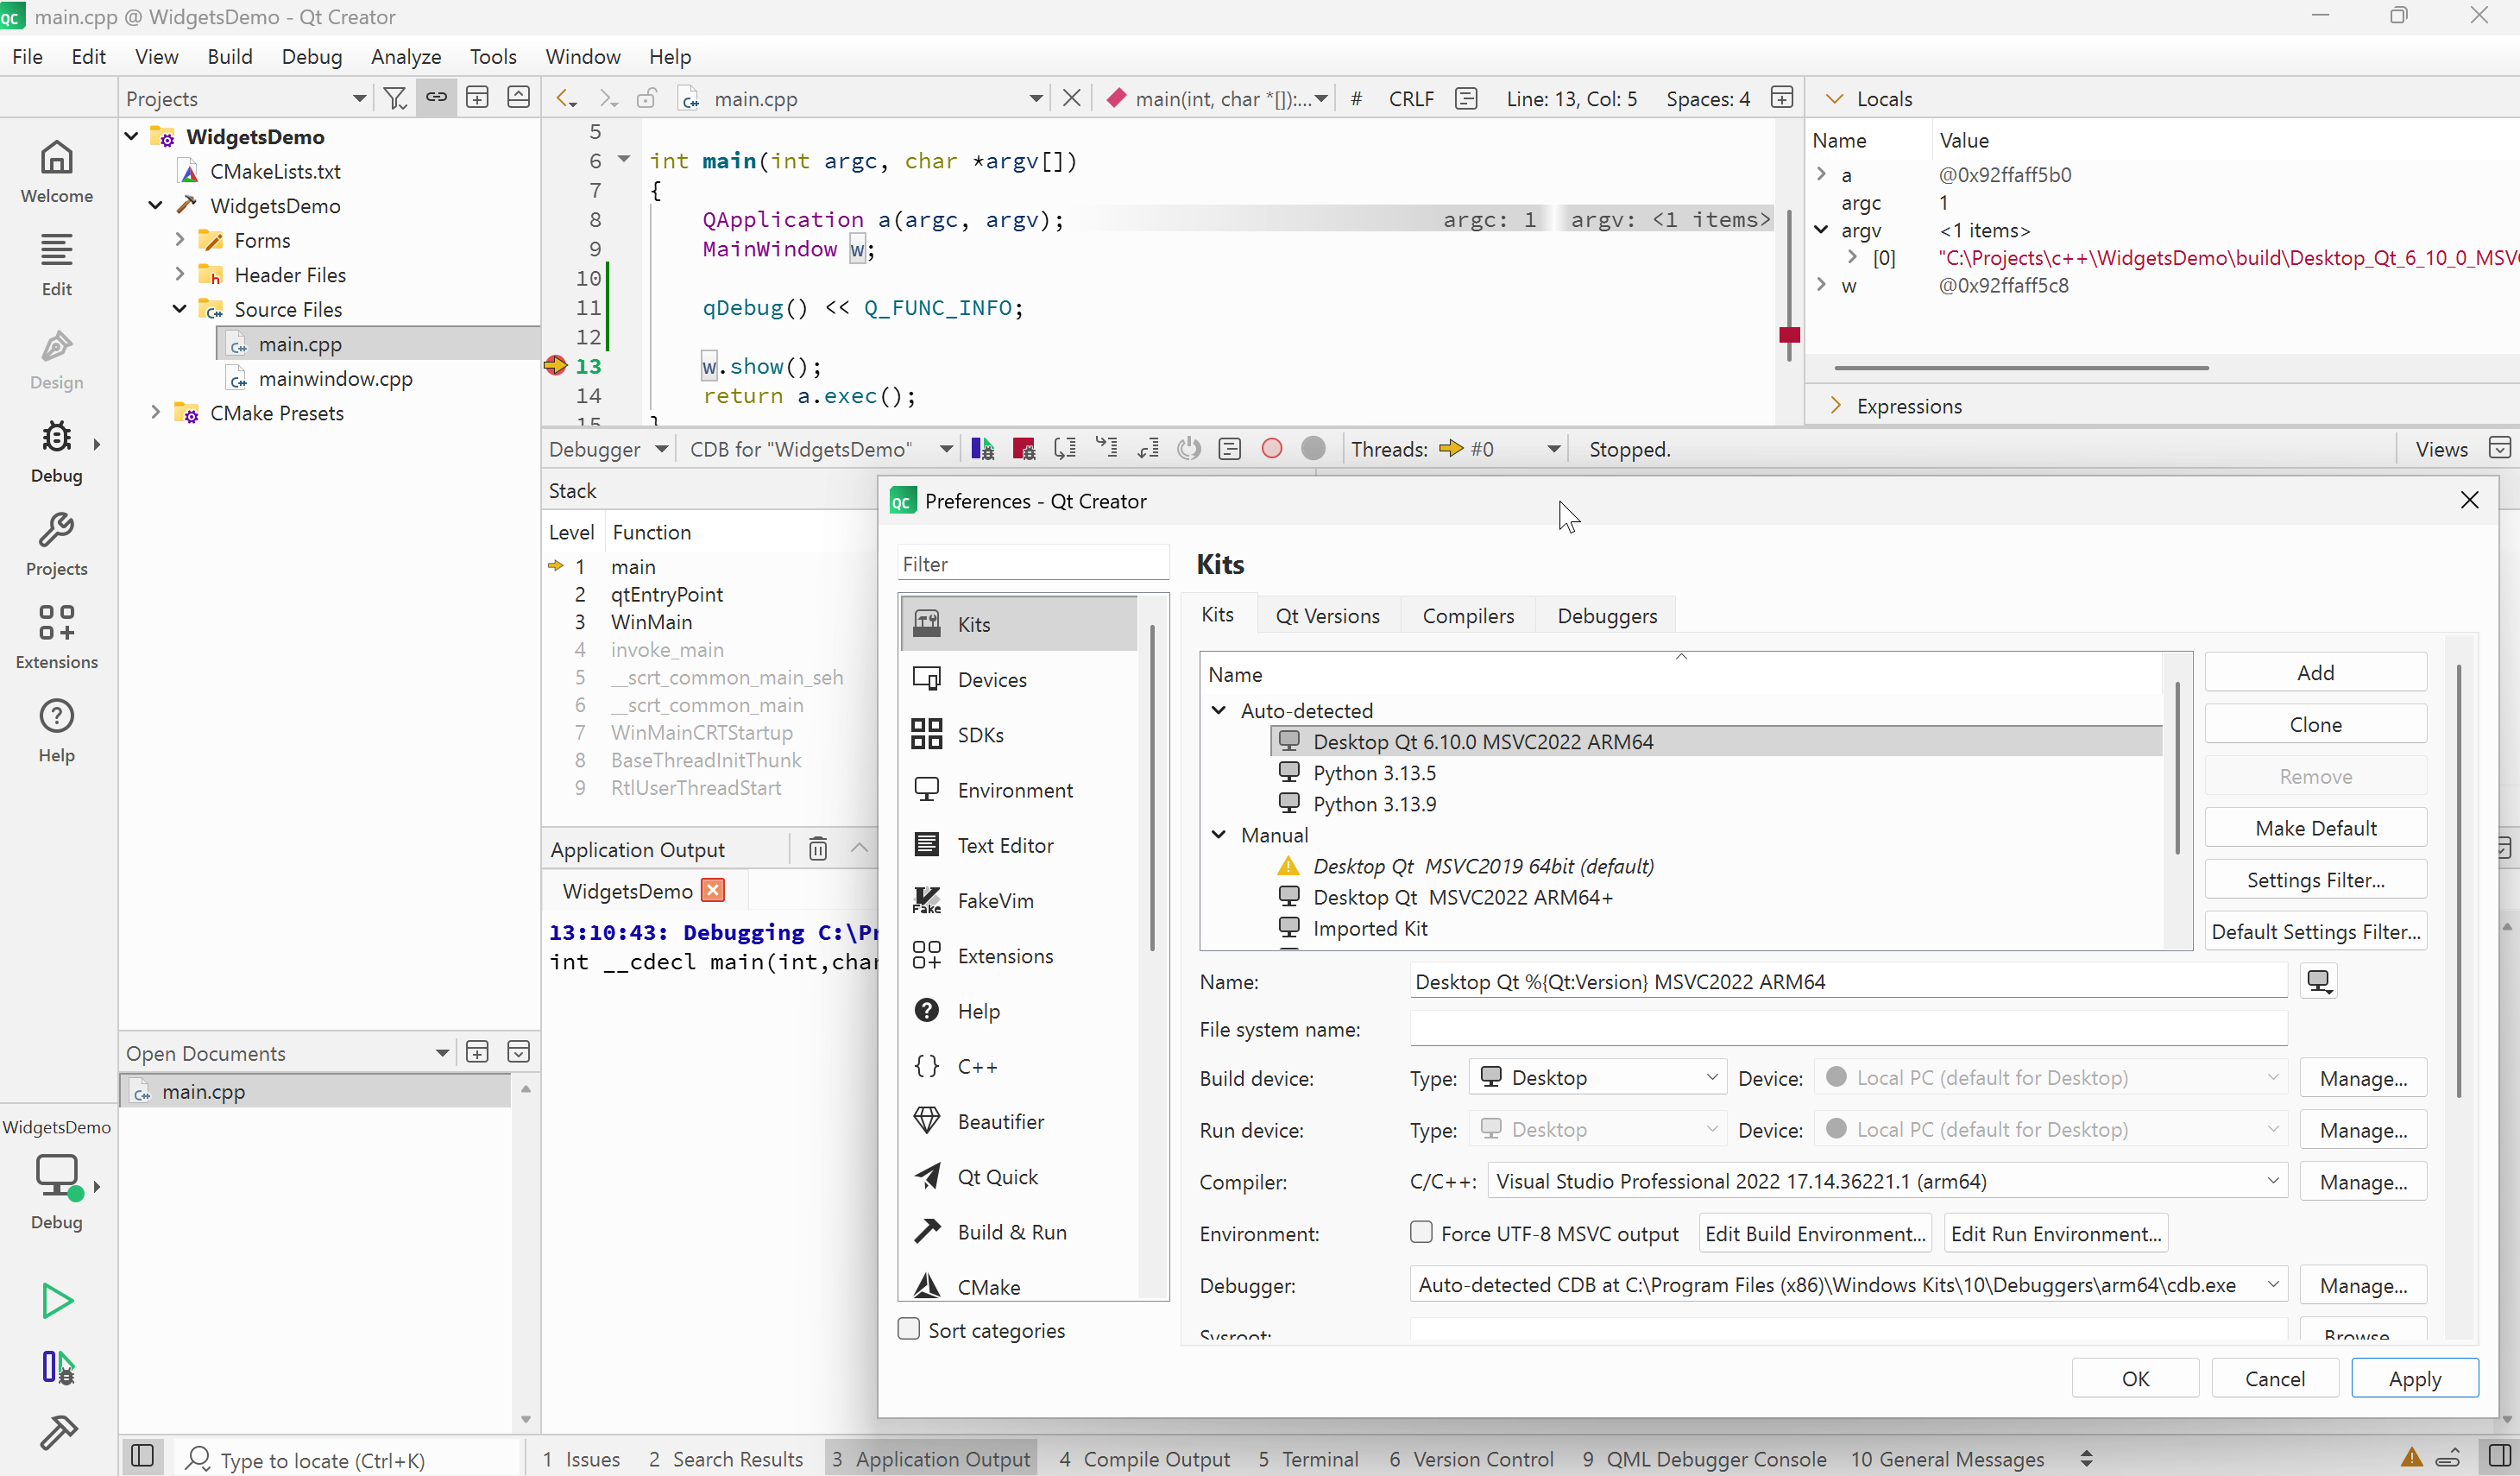Click Edit Build Environment button
The image size is (2520, 1476).
click(1814, 1233)
